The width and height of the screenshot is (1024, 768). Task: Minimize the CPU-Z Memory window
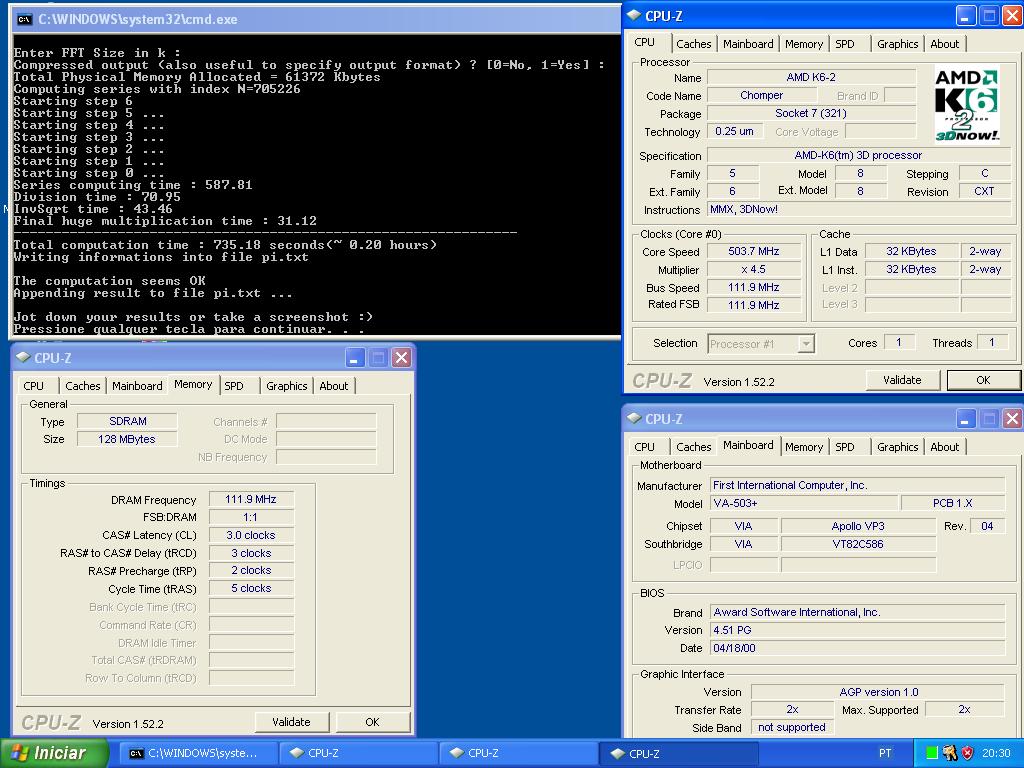355,358
